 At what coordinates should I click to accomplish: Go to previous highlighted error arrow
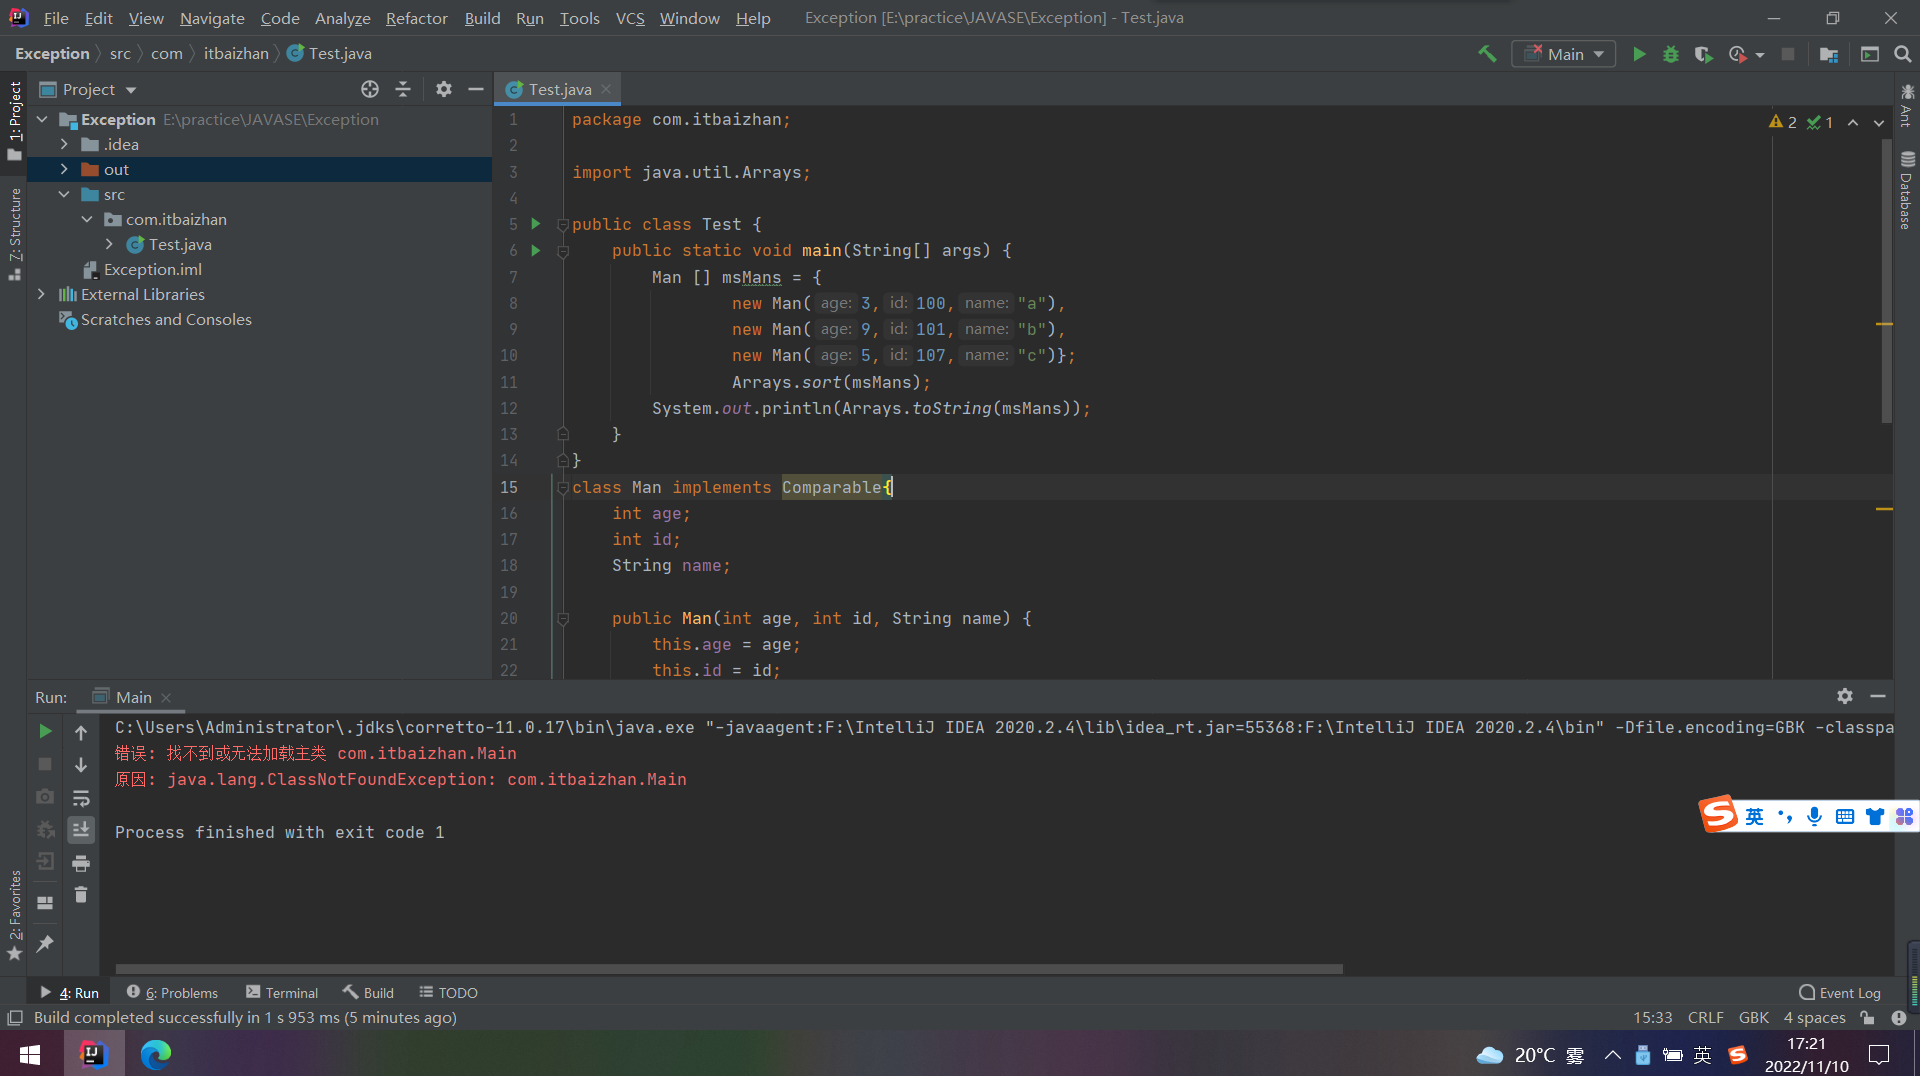click(x=1853, y=122)
